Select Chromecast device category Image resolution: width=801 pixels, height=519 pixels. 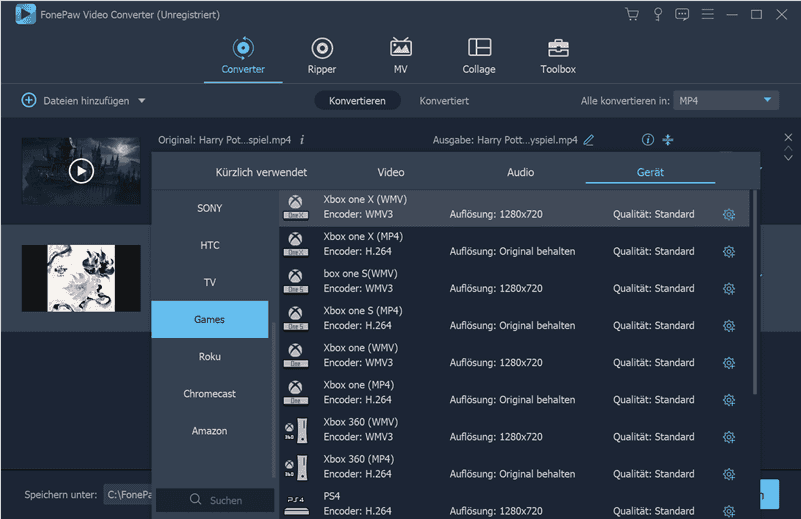pos(209,393)
